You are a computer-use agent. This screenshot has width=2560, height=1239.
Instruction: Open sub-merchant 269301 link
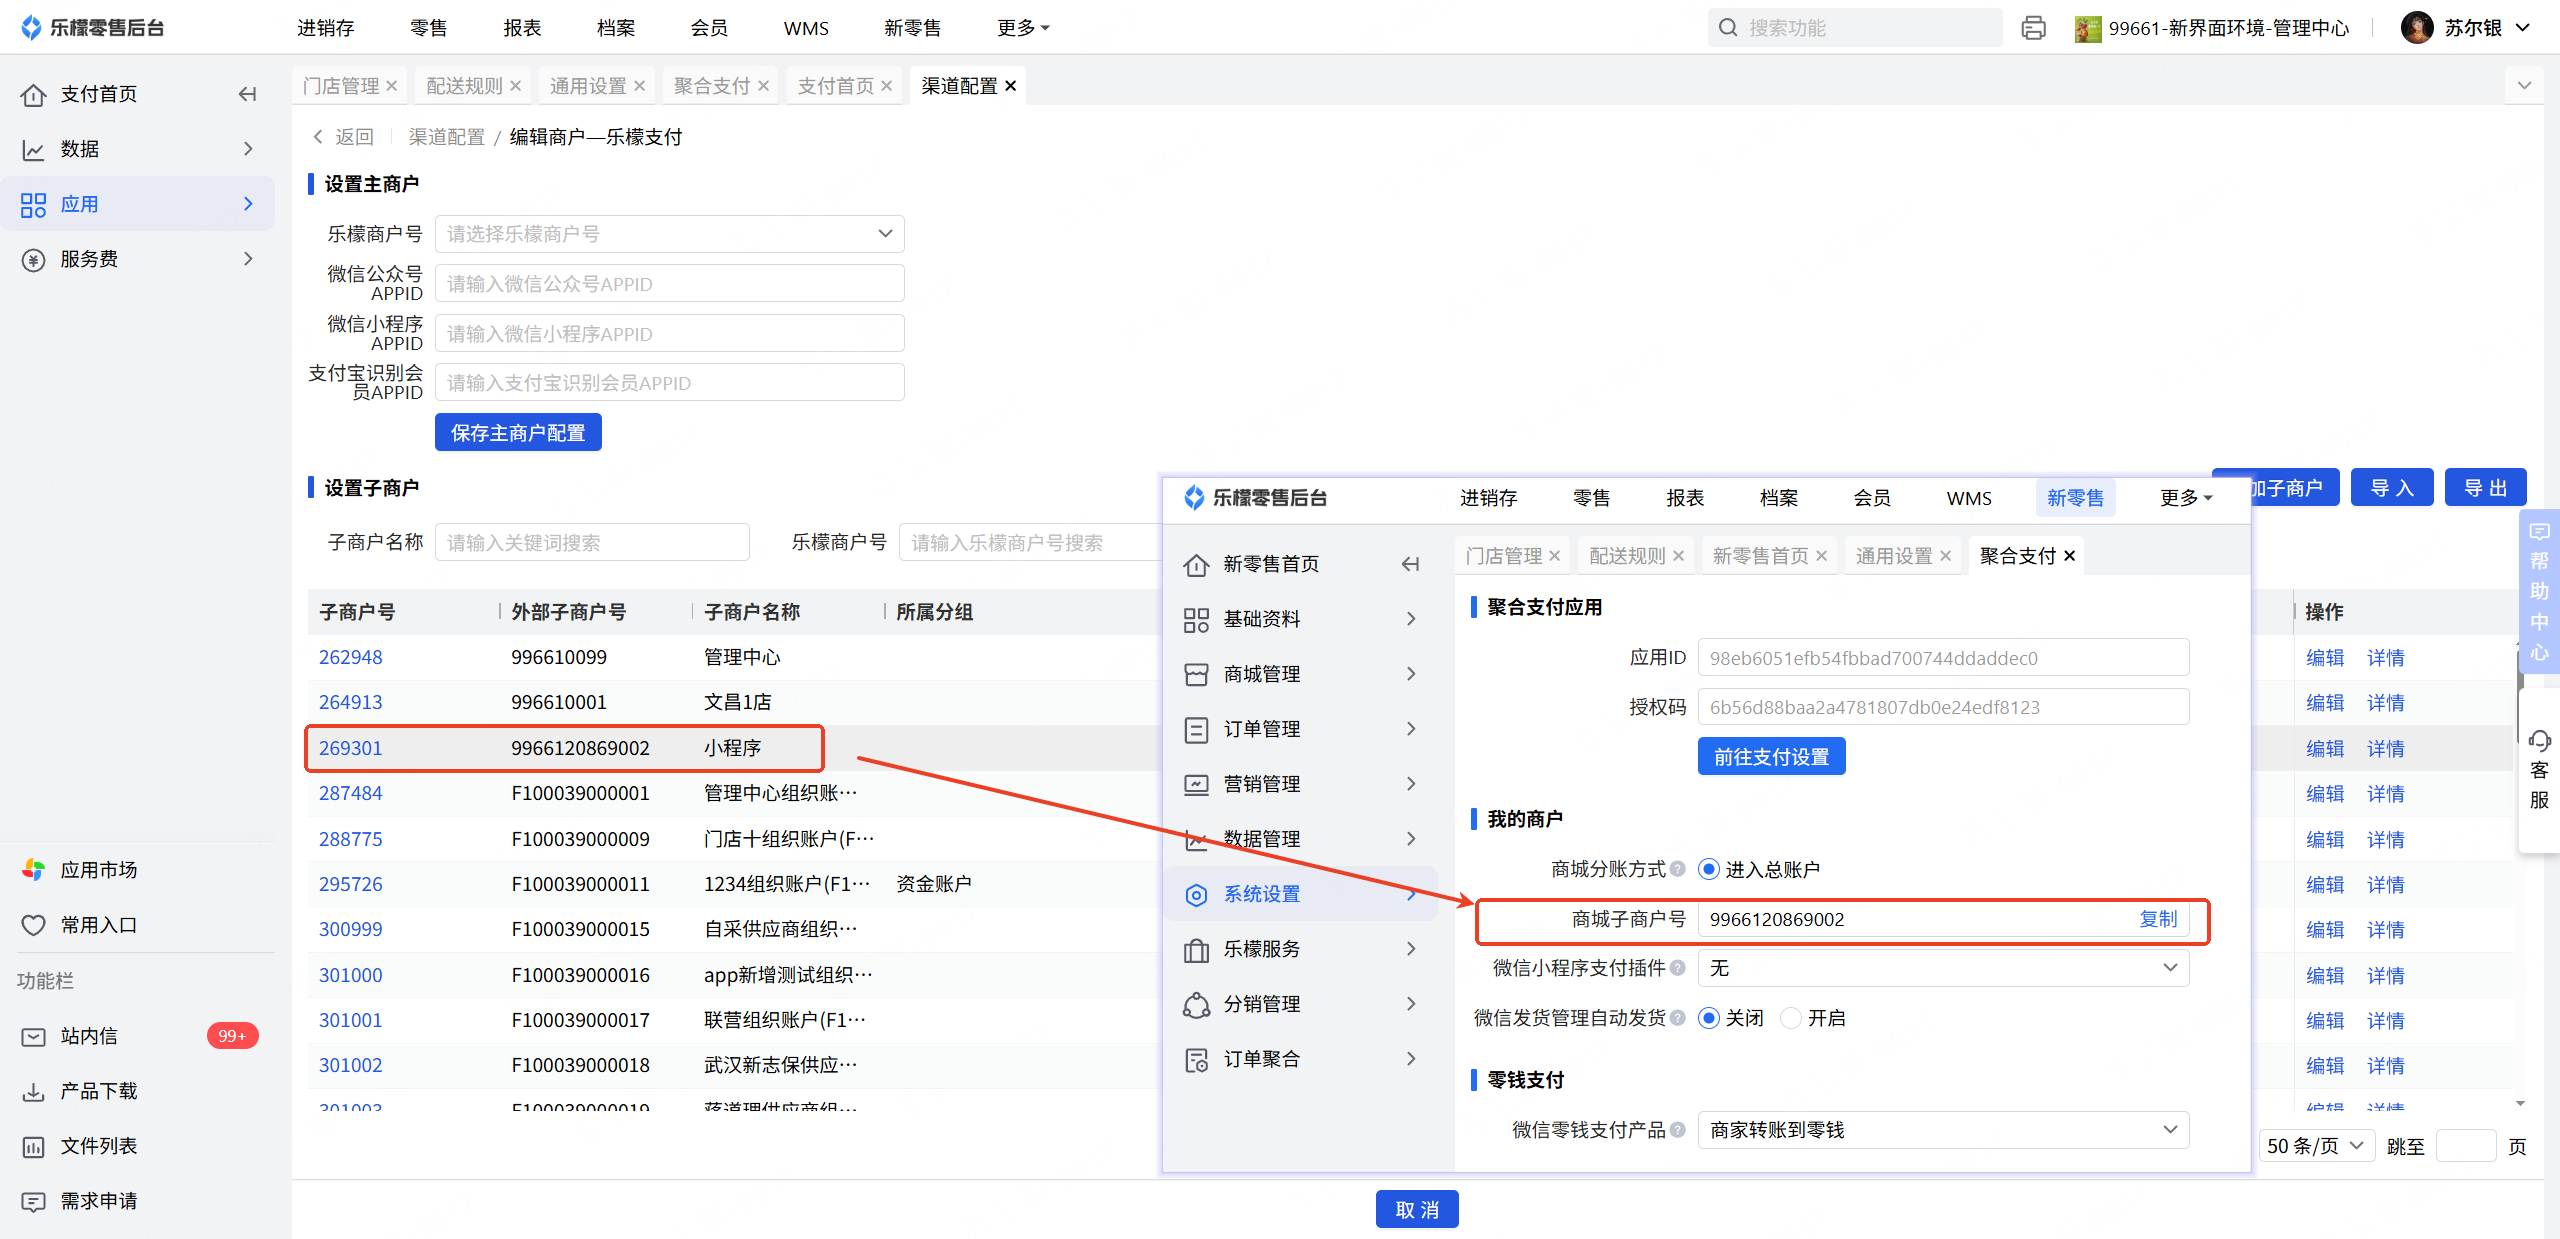[350, 748]
